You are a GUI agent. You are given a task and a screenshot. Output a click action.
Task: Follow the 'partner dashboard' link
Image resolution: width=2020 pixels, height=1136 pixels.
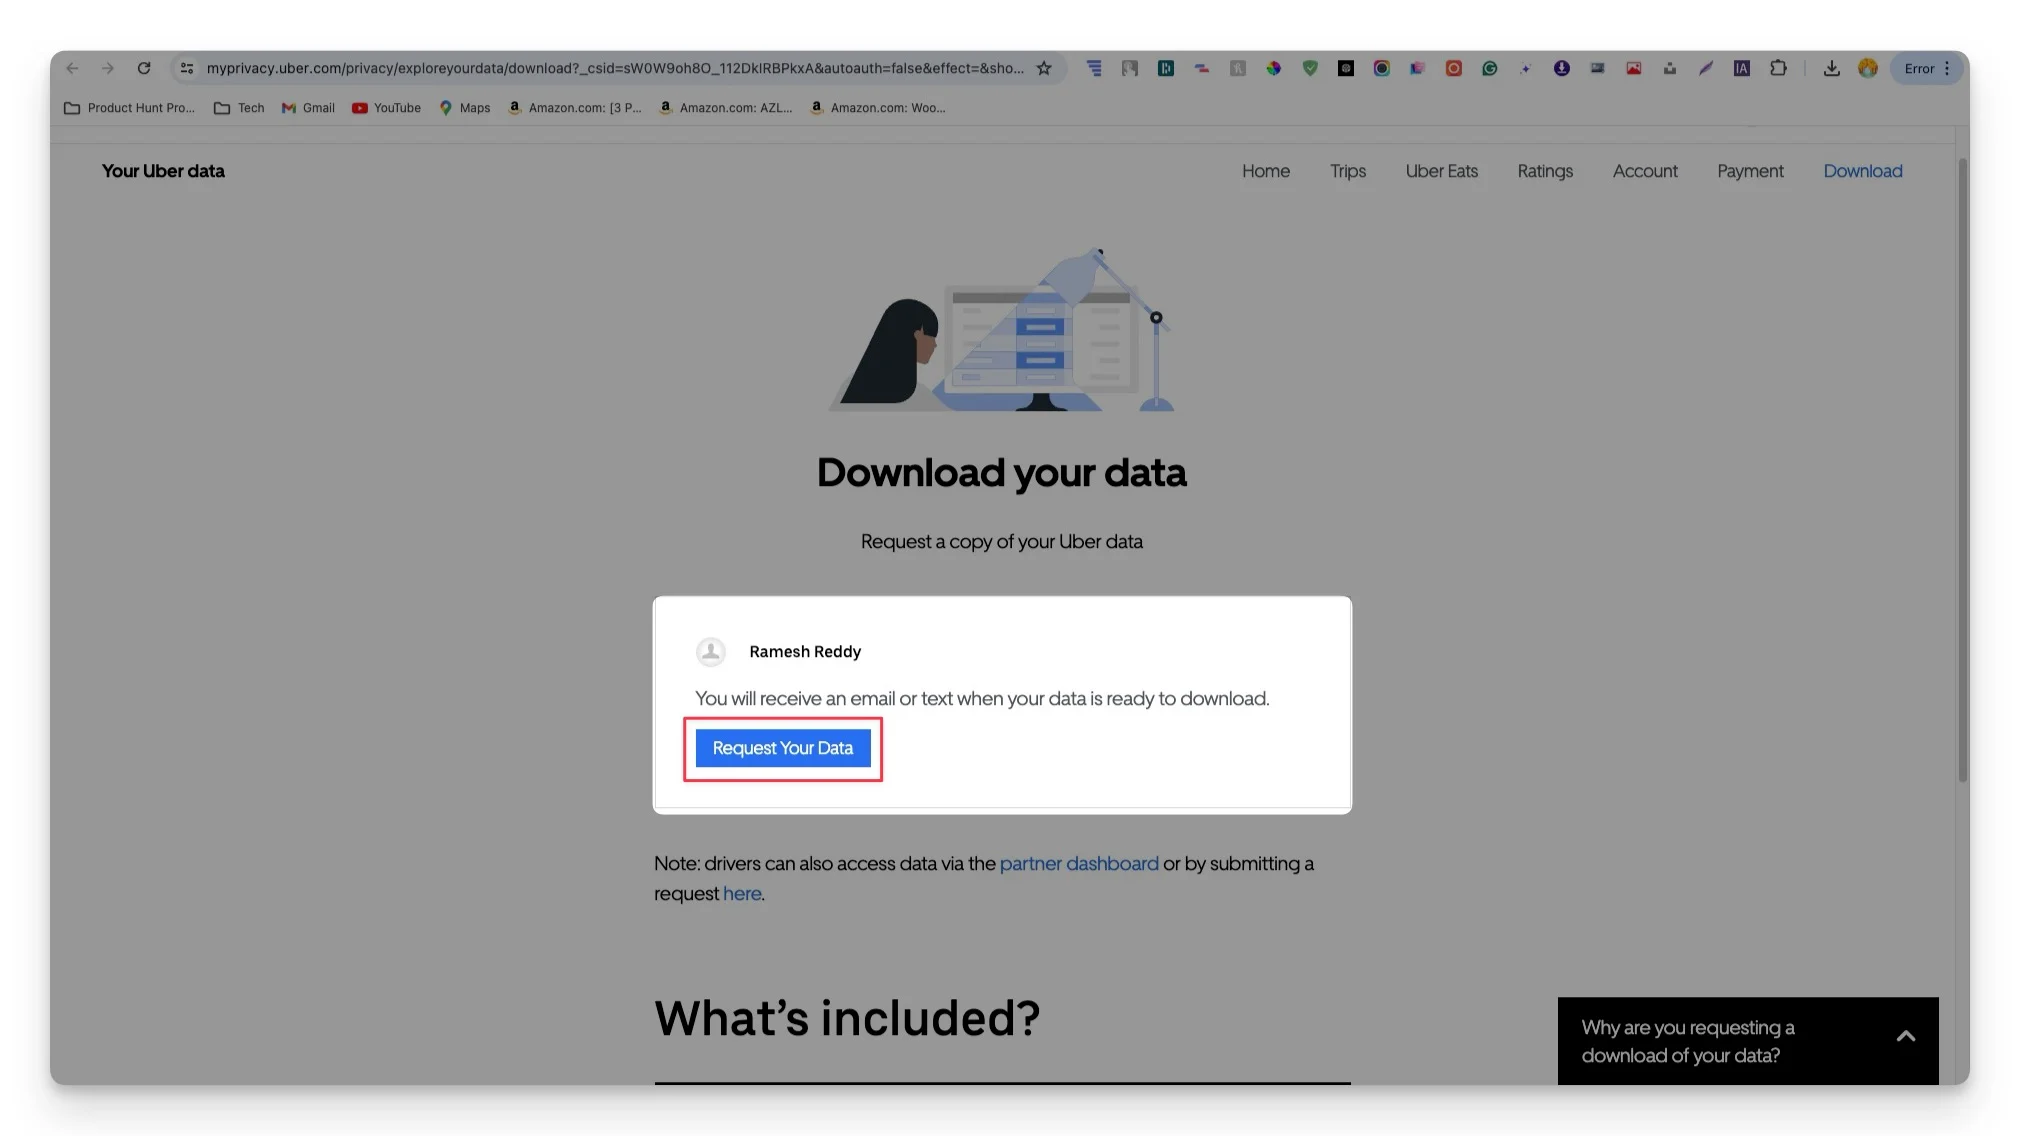click(x=1079, y=863)
